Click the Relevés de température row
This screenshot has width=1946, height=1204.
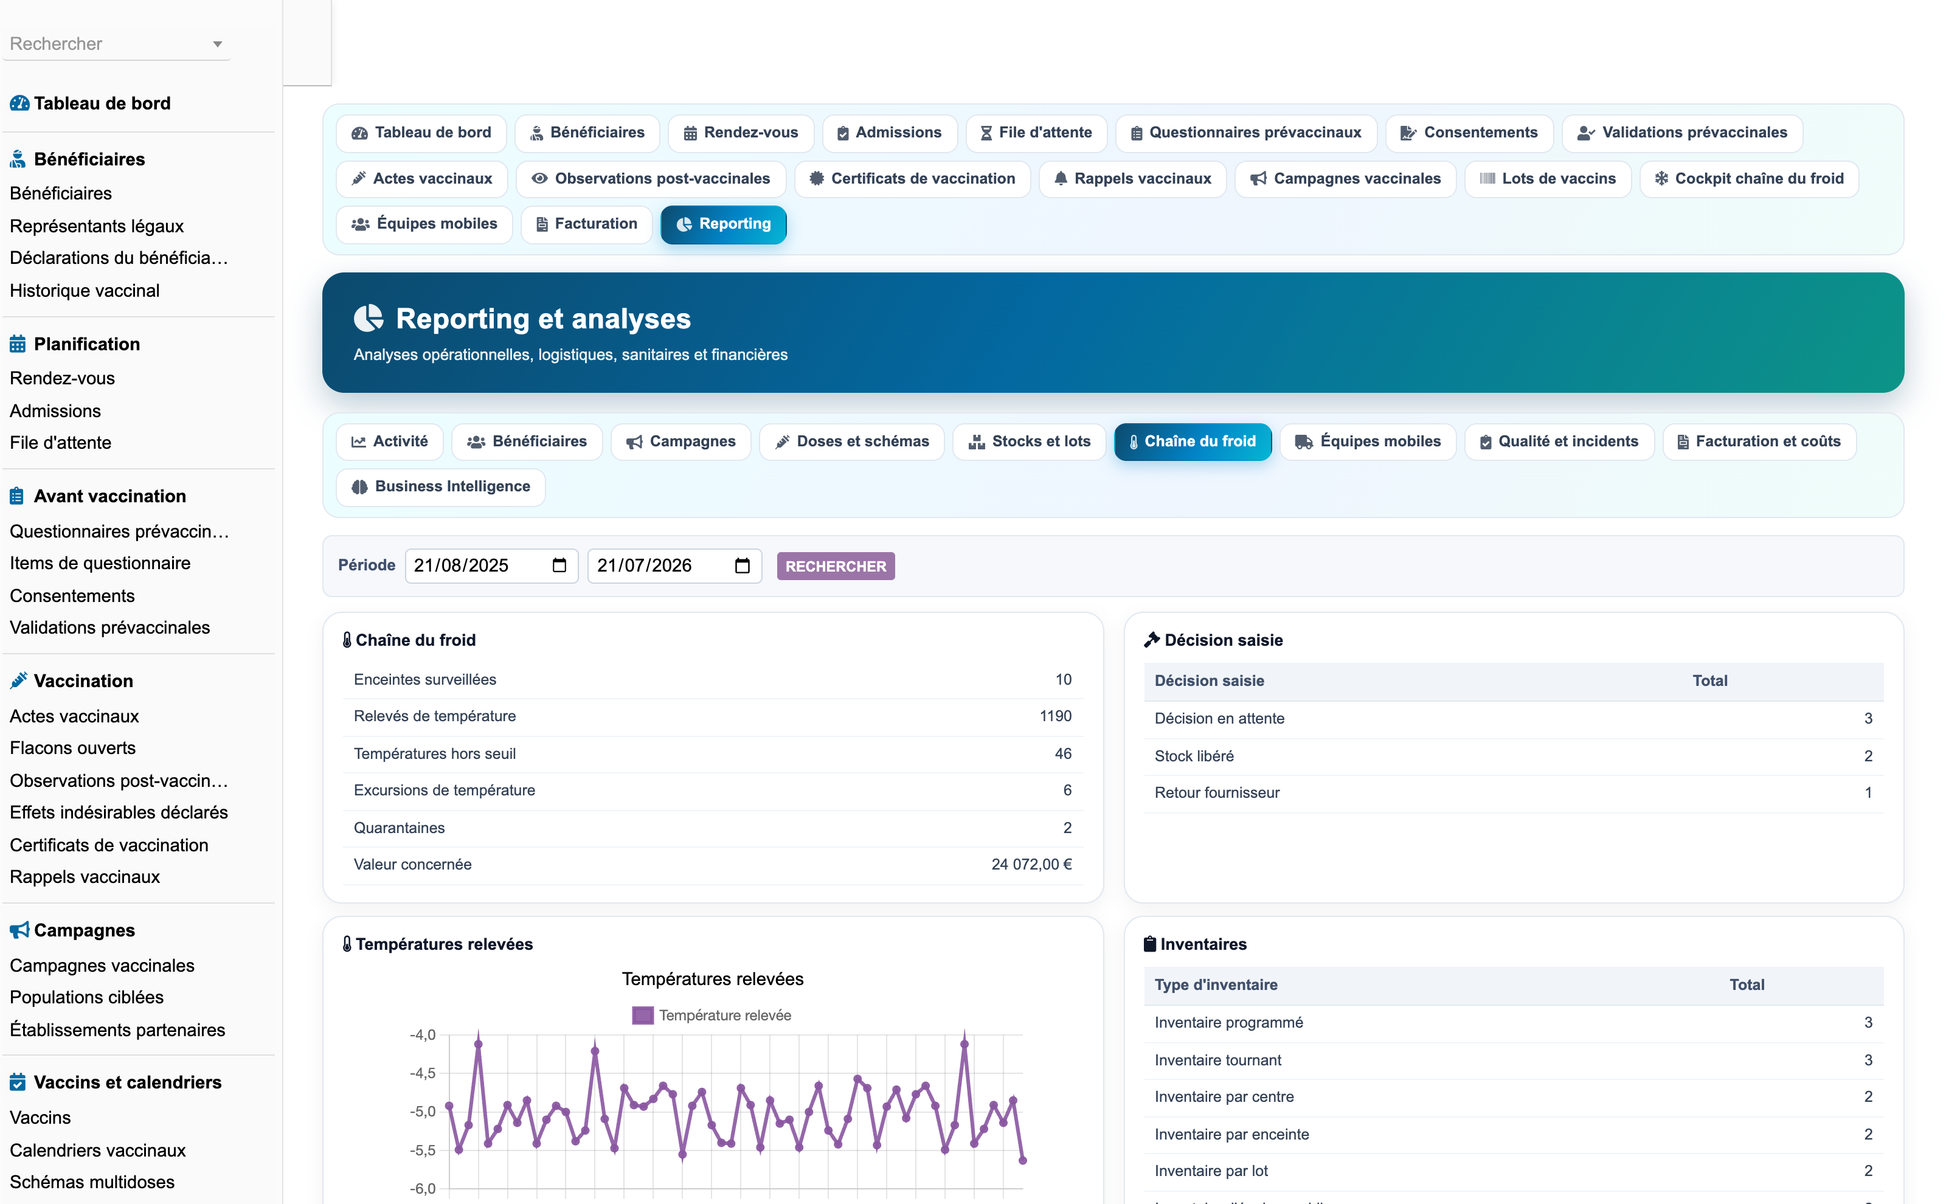[x=713, y=716]
